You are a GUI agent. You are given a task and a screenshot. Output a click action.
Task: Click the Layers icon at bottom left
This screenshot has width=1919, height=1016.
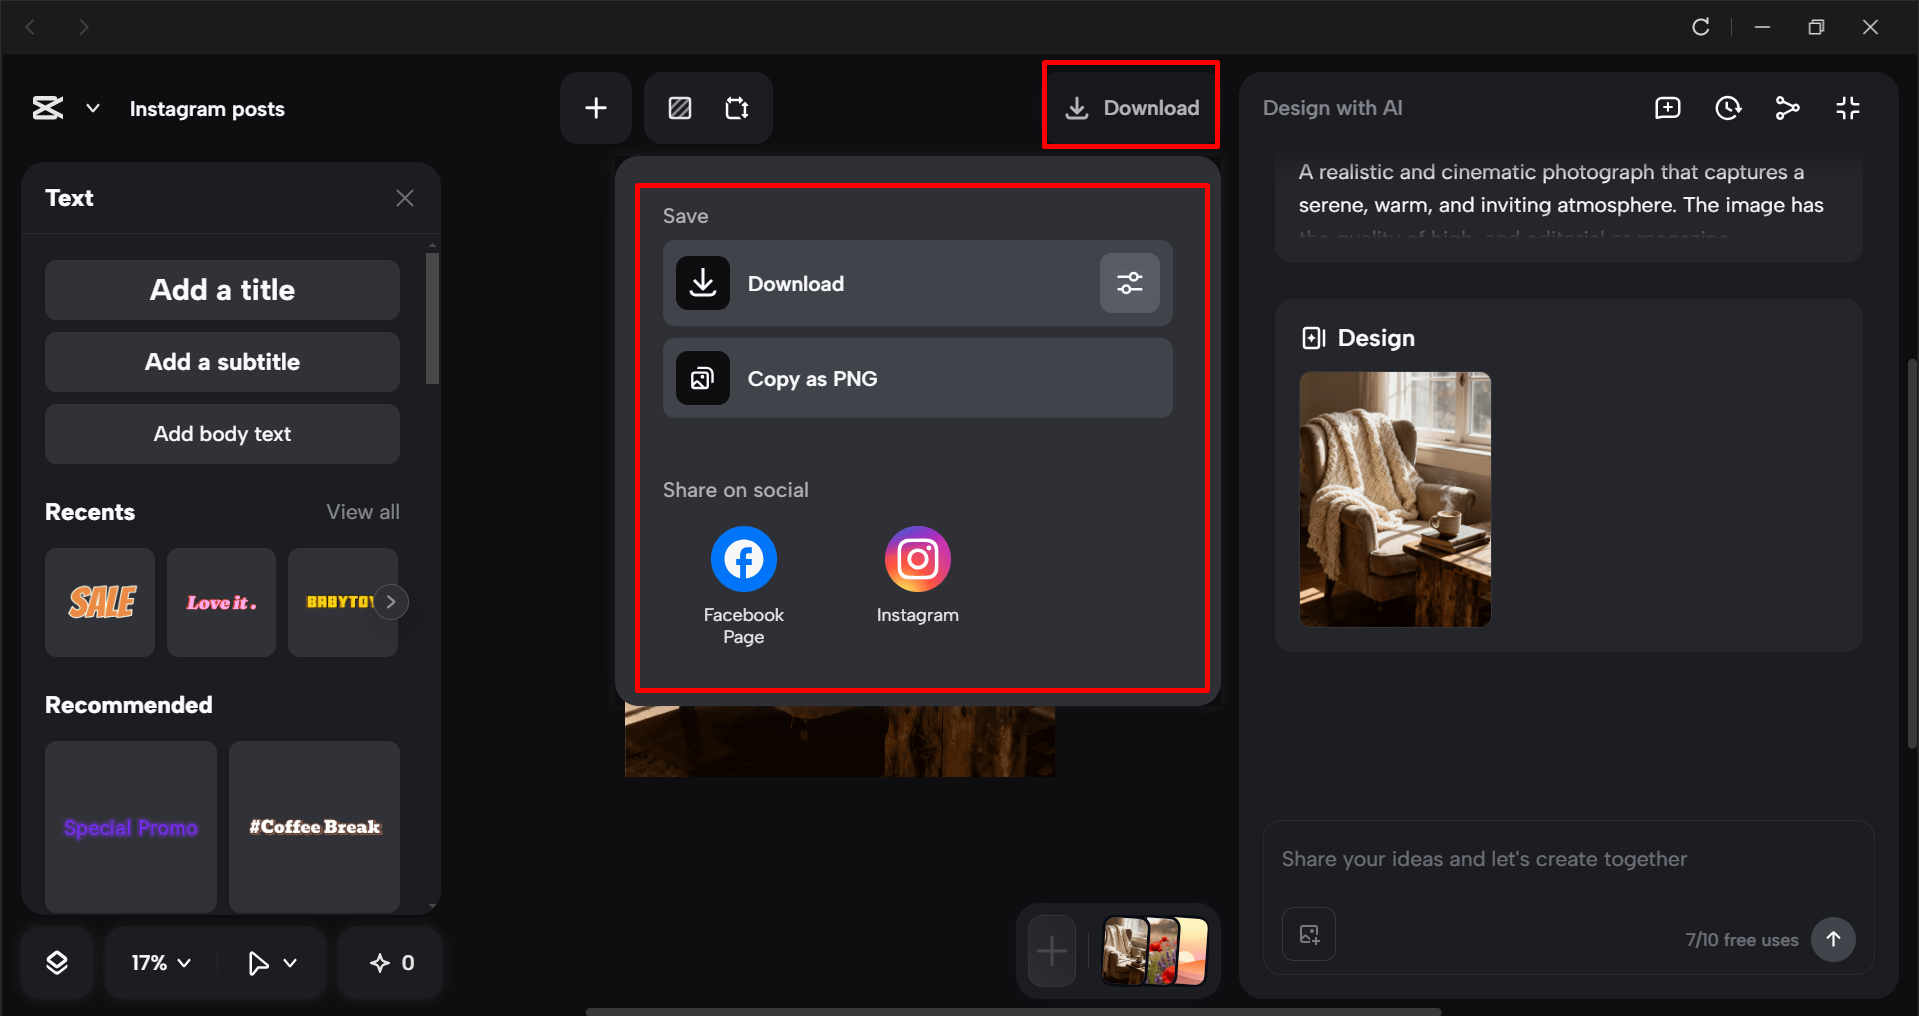[57, 962]
